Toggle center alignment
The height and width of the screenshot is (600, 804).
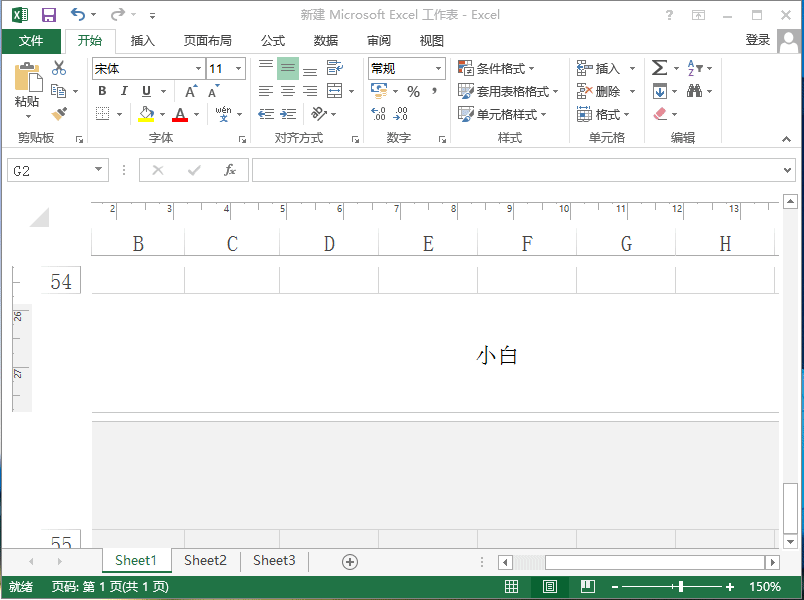coord(287,91)
